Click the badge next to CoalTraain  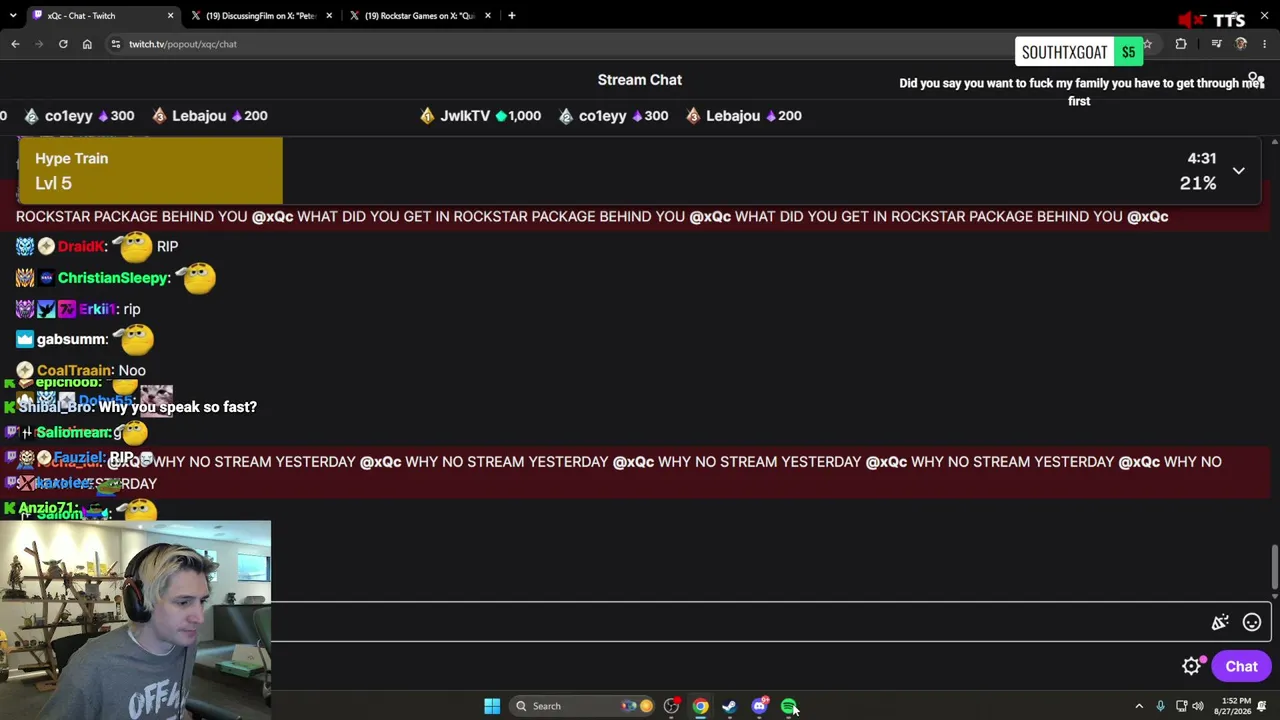click(x=25, y=371)
